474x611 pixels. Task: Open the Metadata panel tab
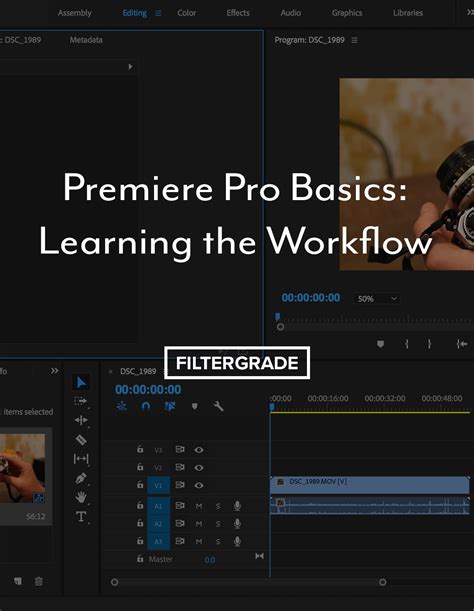[x=86, y=40]
